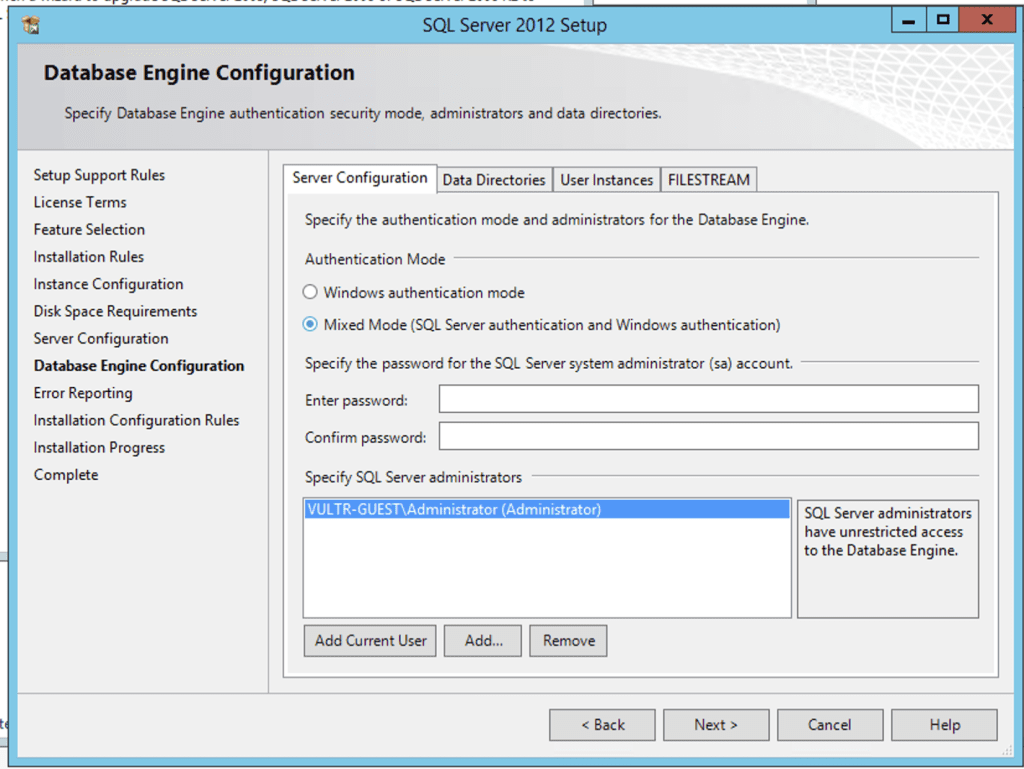Select VULTR-GUEST\Administrator in administrators list
The height and width of the screenshot is (769, 1024).
click(x=455, y=510)
